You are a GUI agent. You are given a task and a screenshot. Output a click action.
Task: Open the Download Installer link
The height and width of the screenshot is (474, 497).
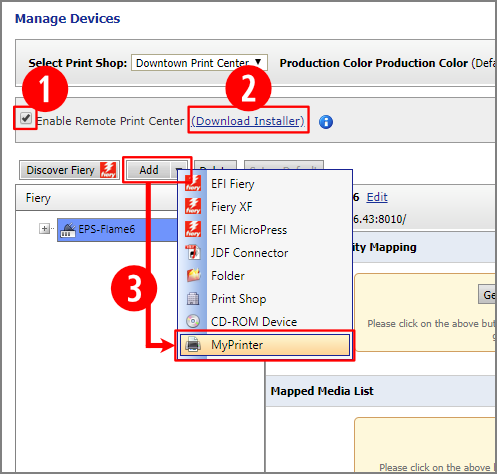[248, 121]
